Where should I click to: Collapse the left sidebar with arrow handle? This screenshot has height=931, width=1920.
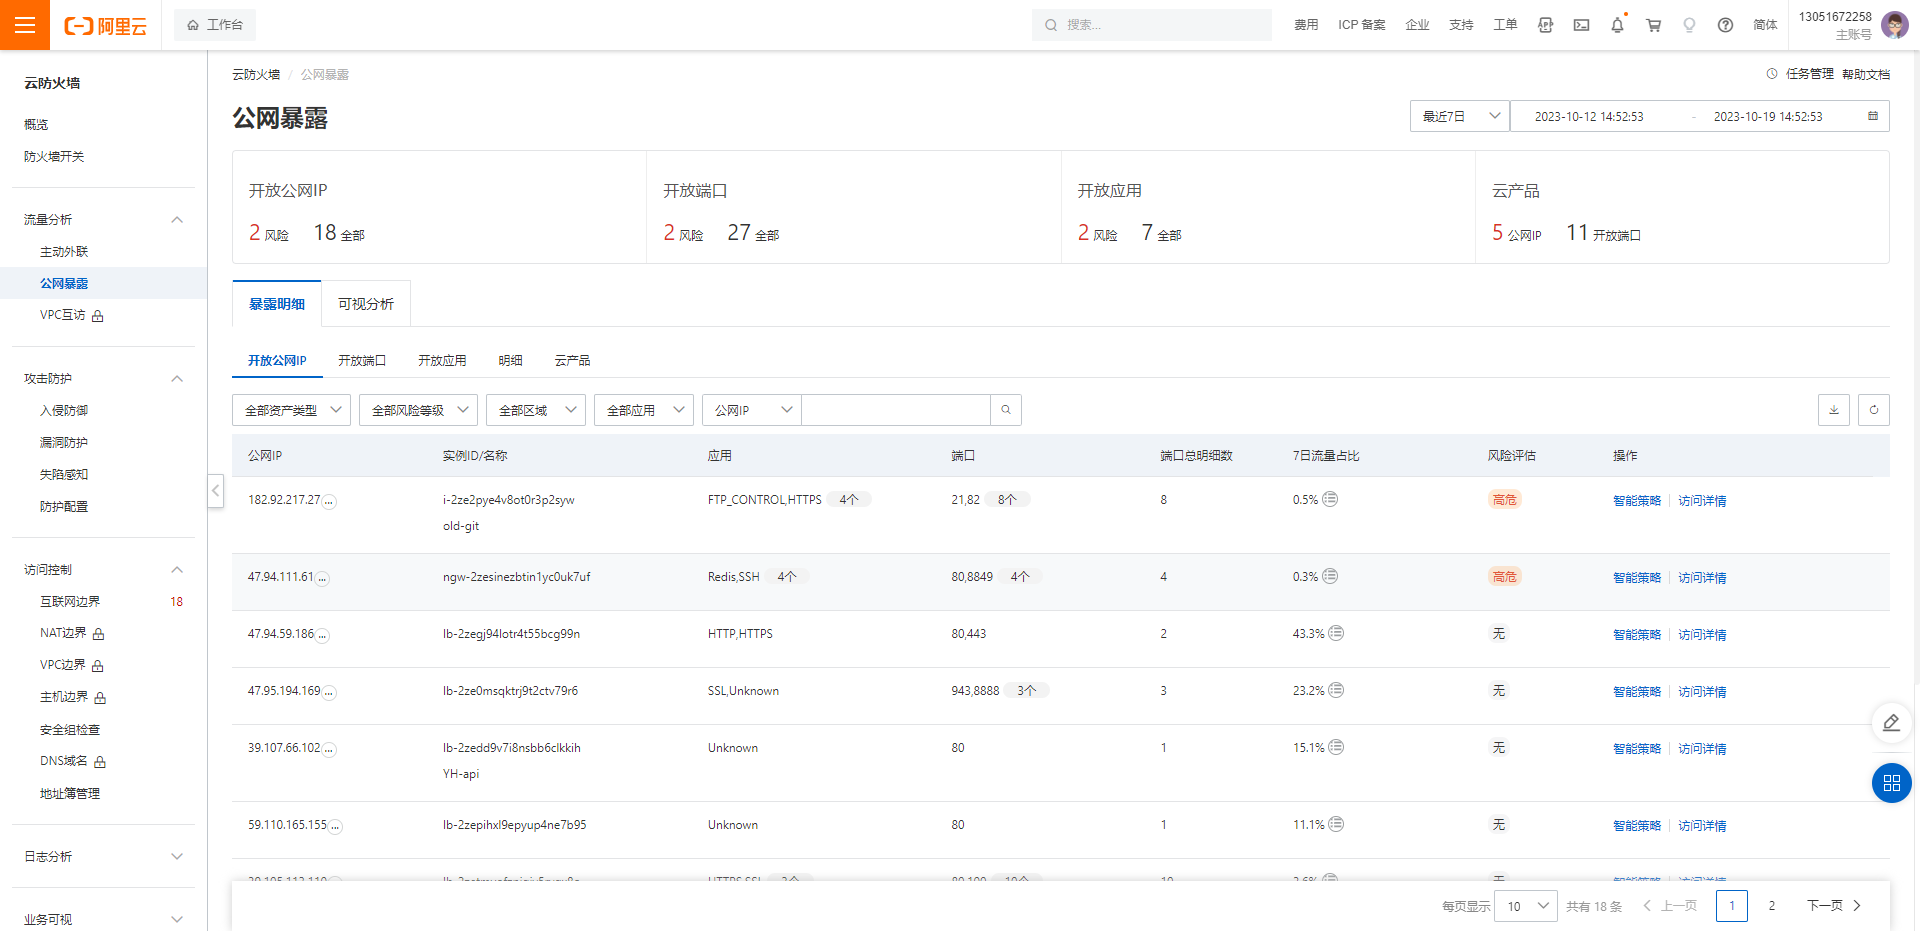pos(216,491)
